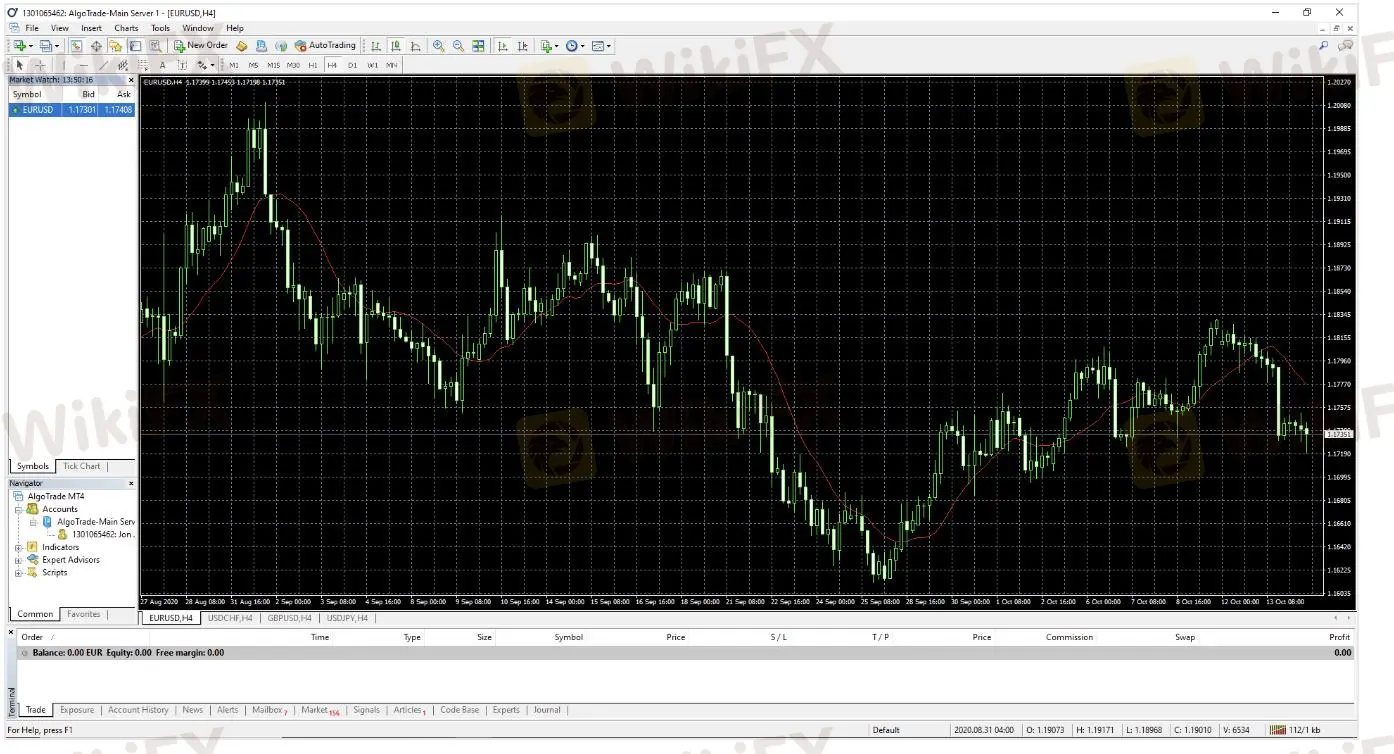Toggle the M15 timeframe button
This screenshot has width=1394, height=754.
click(273, 65)
